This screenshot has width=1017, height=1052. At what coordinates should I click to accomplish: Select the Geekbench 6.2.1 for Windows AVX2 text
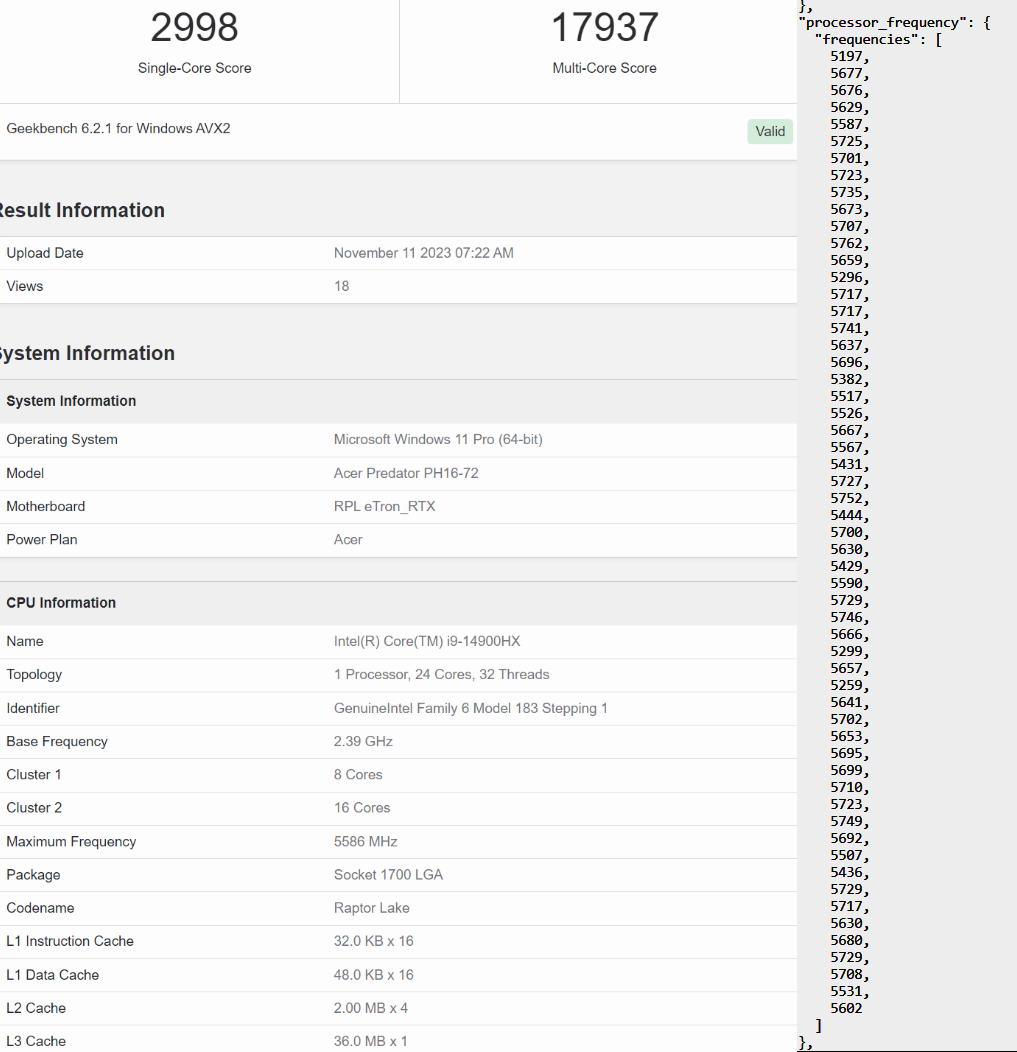coord(118,128)
